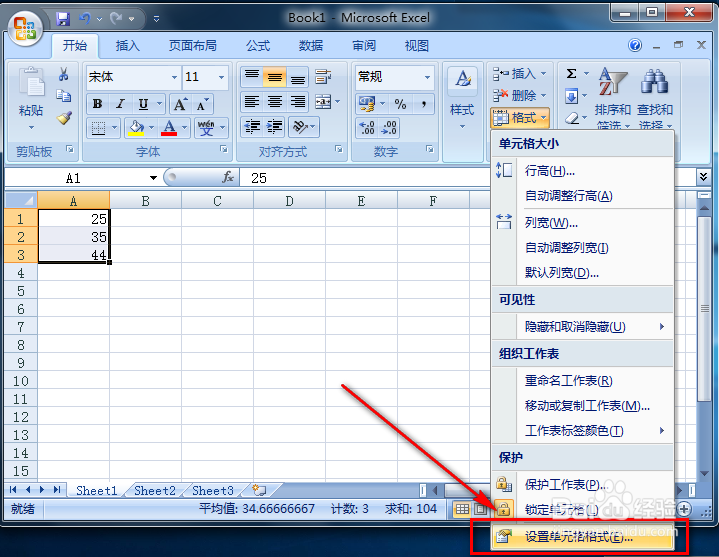Viewport: 719px width, 557px height.
Task: Click the 格式 button in ribbon
Action: pos(520,118)
